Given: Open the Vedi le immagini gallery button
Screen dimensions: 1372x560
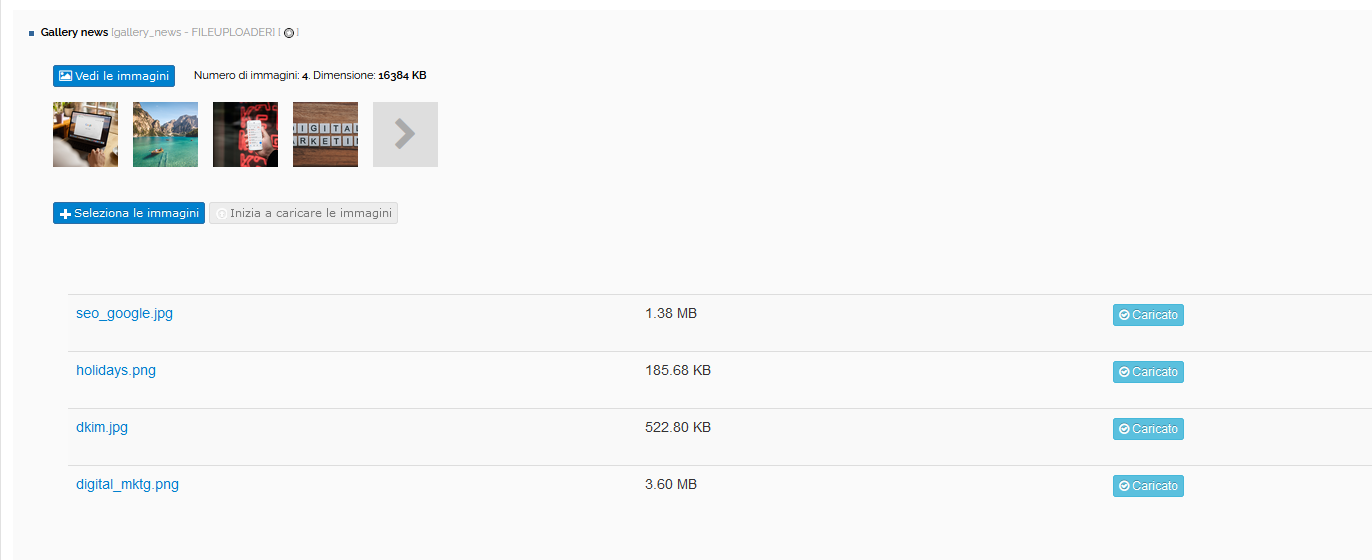Looking at the screenshot, I should [x=114, y=76].
